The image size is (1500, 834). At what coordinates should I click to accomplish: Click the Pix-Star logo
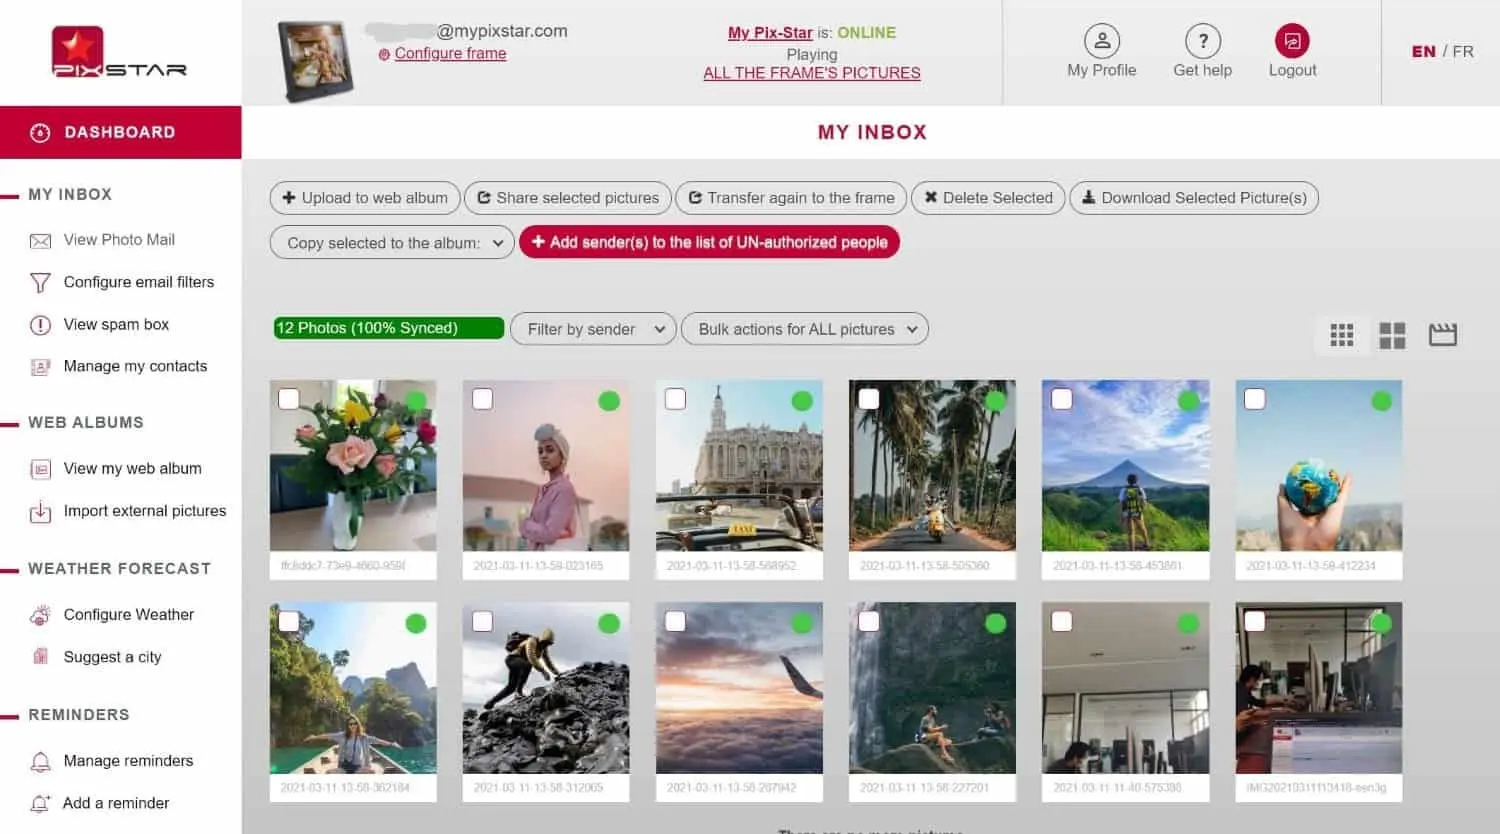click(x=119, y=52)
